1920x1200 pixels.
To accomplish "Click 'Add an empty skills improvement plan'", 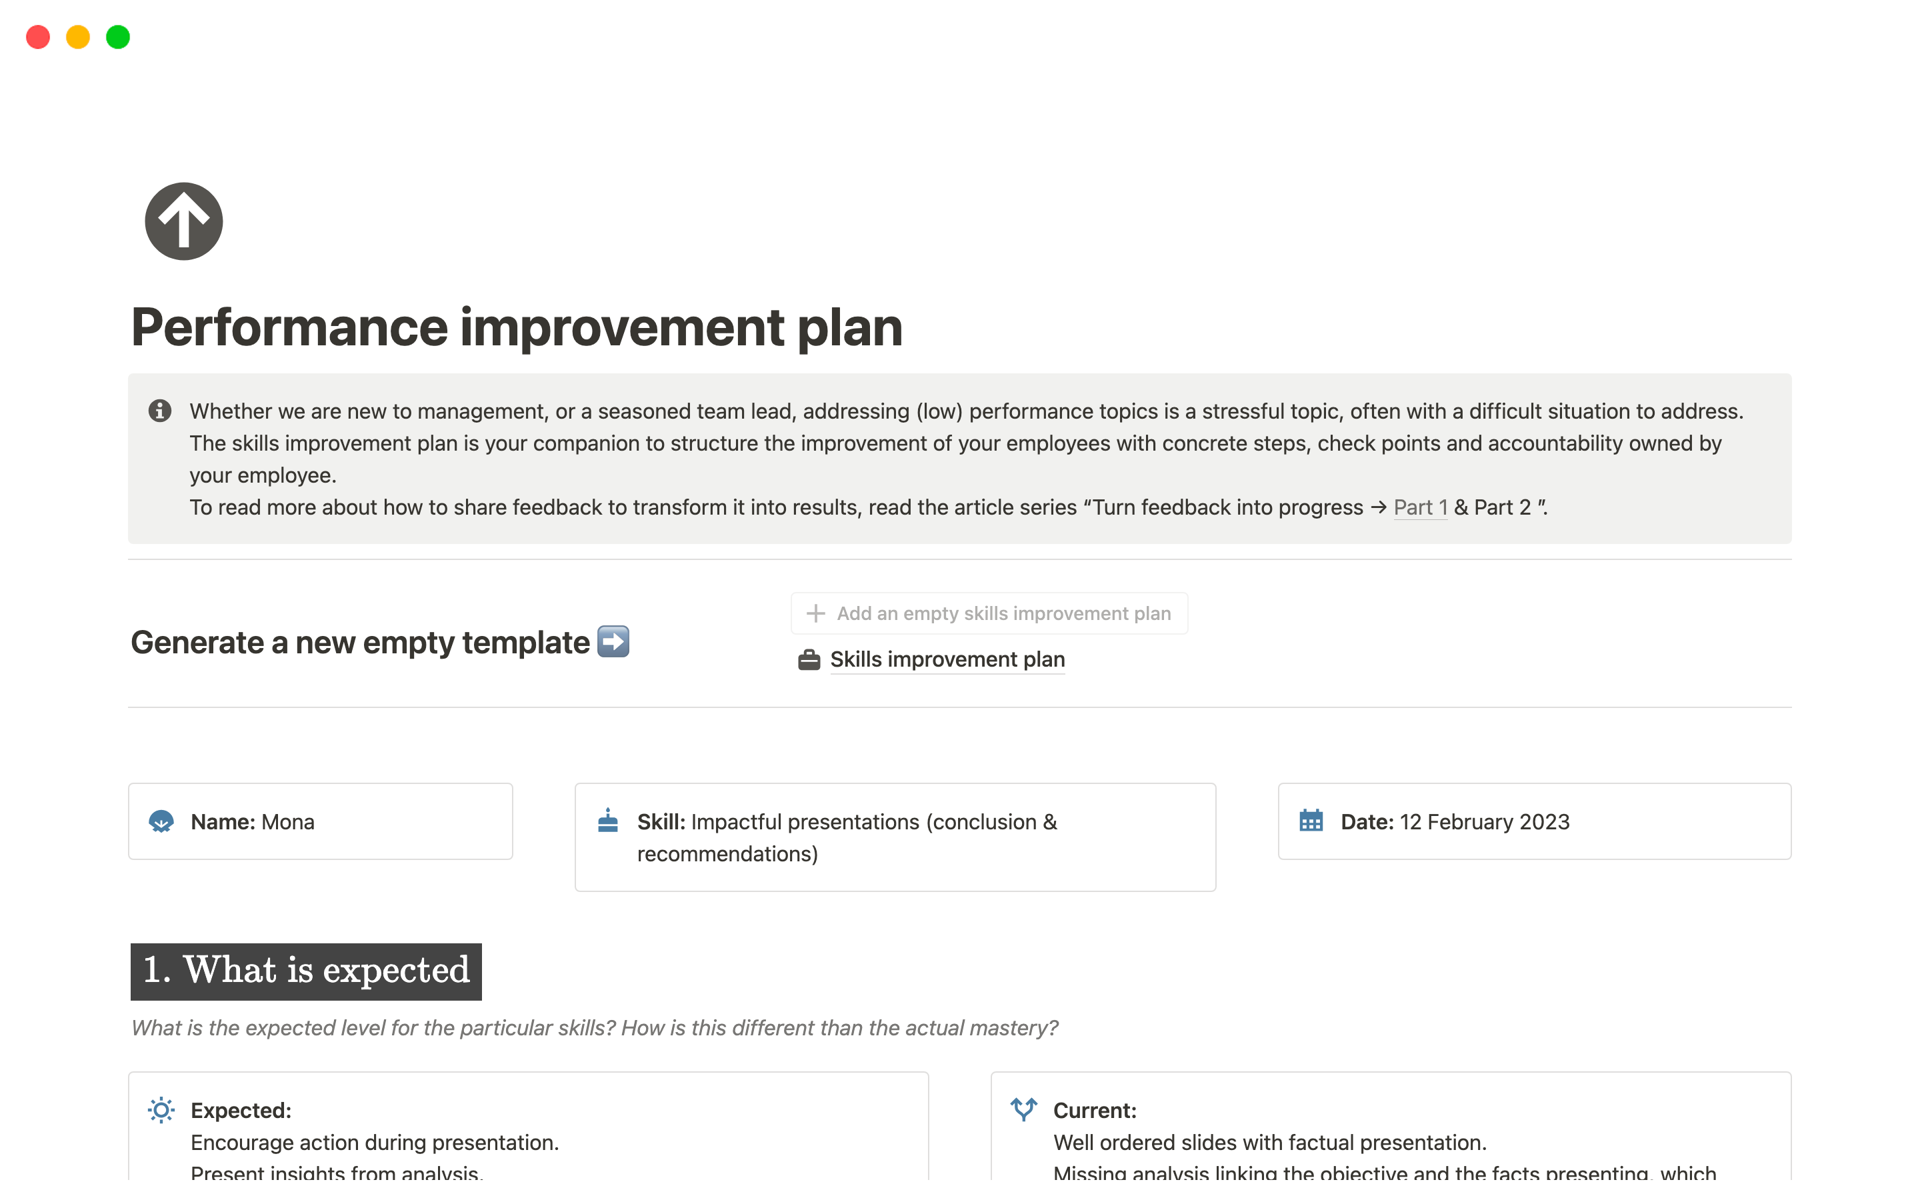I will coord(1004,613).
